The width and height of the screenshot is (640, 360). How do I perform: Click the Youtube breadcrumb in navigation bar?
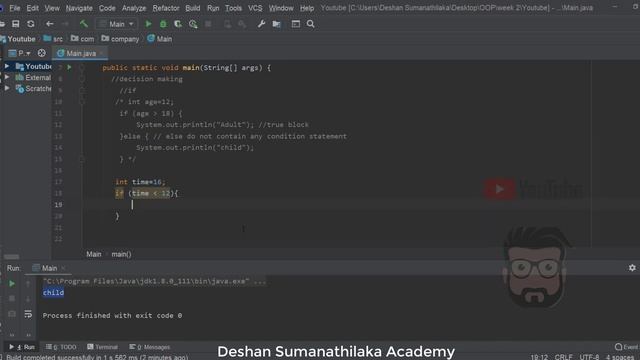[x=18, y=39]
